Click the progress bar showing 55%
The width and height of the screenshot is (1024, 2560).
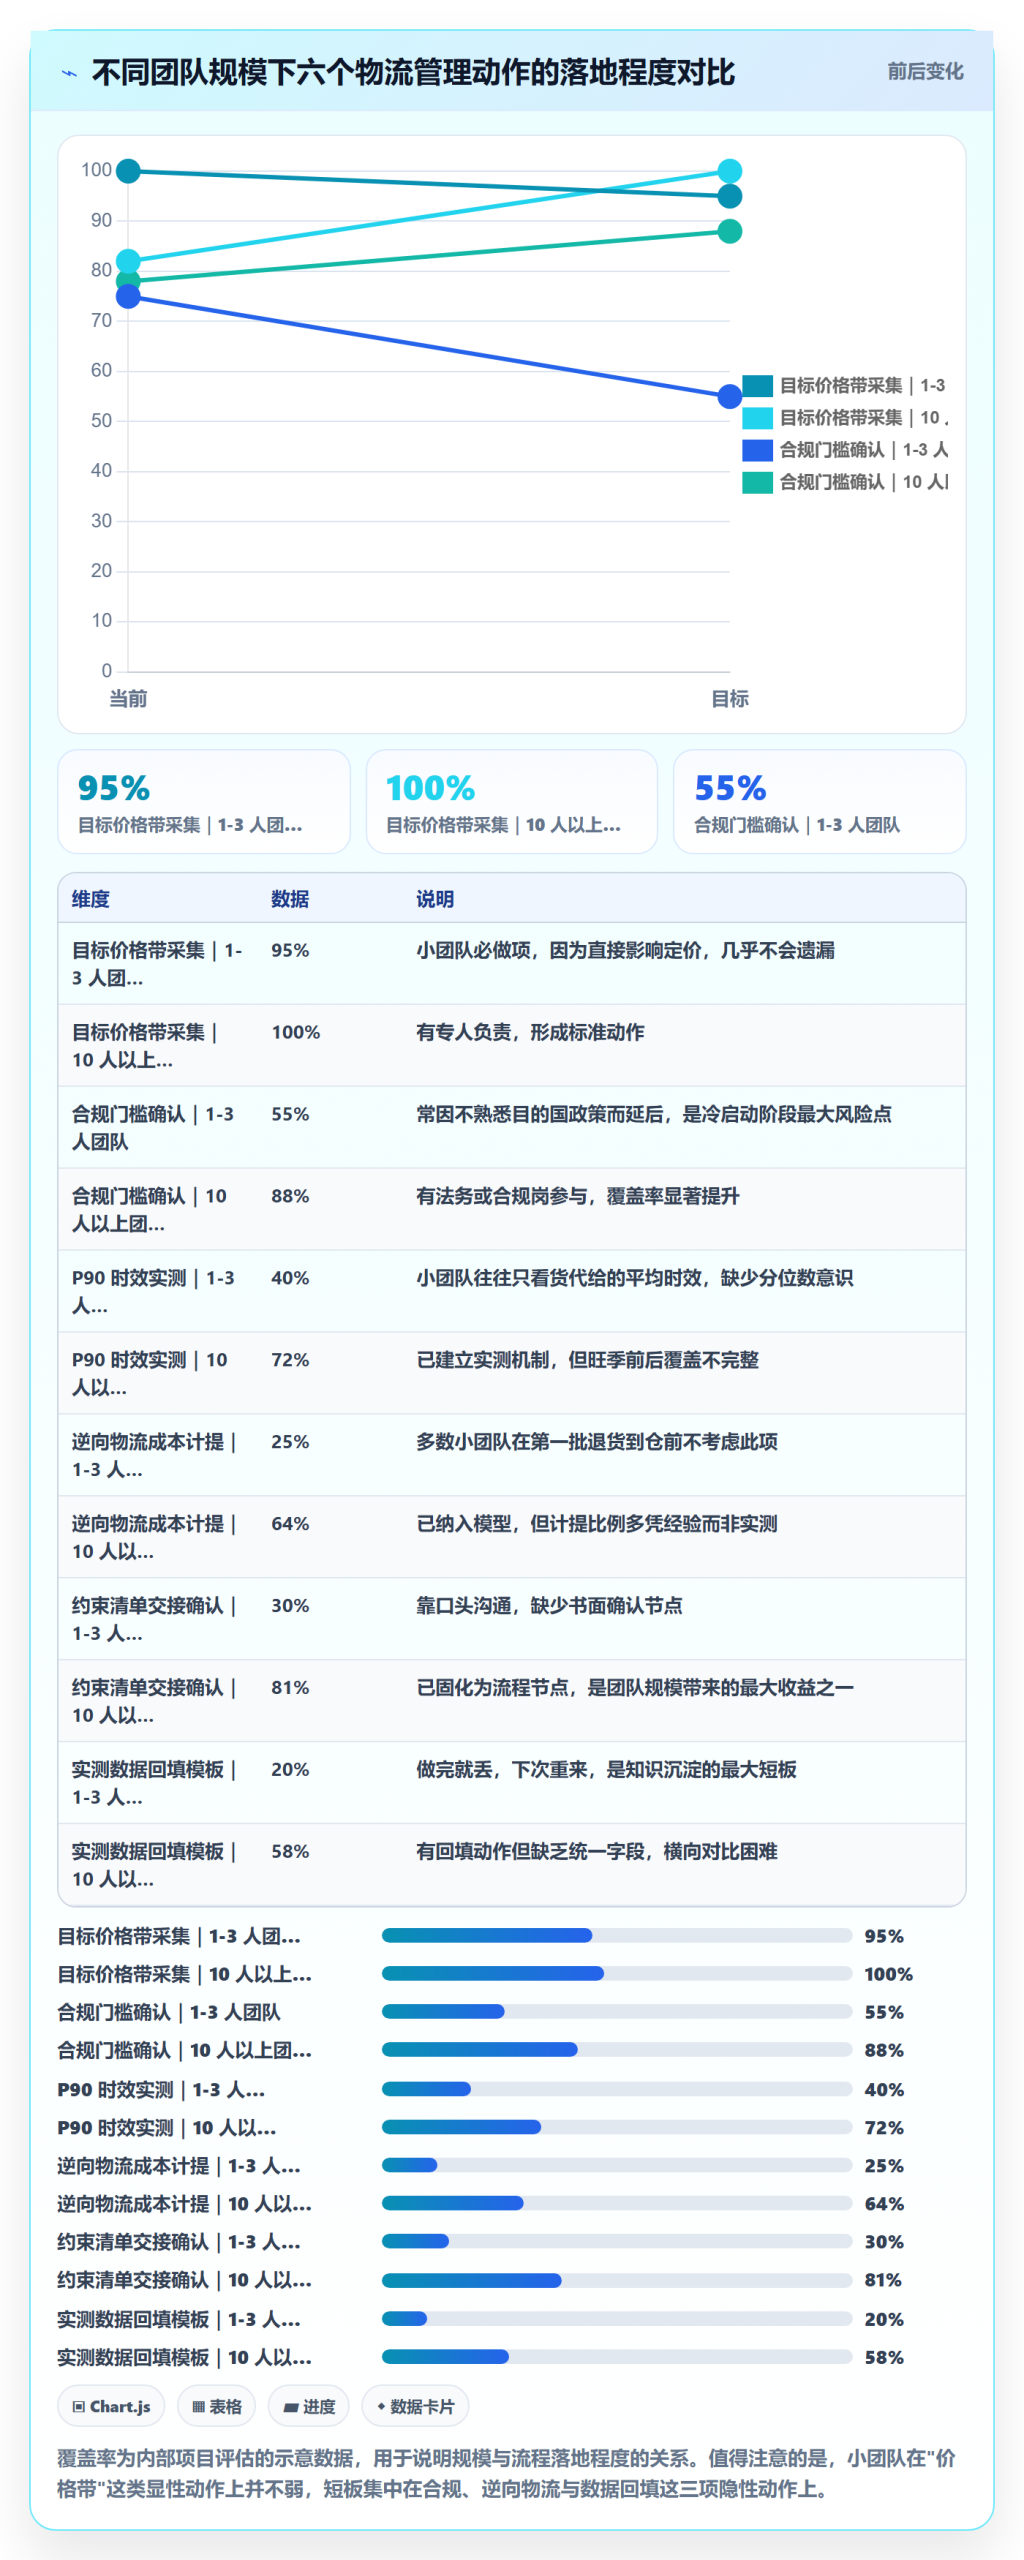coord(617,2011)
